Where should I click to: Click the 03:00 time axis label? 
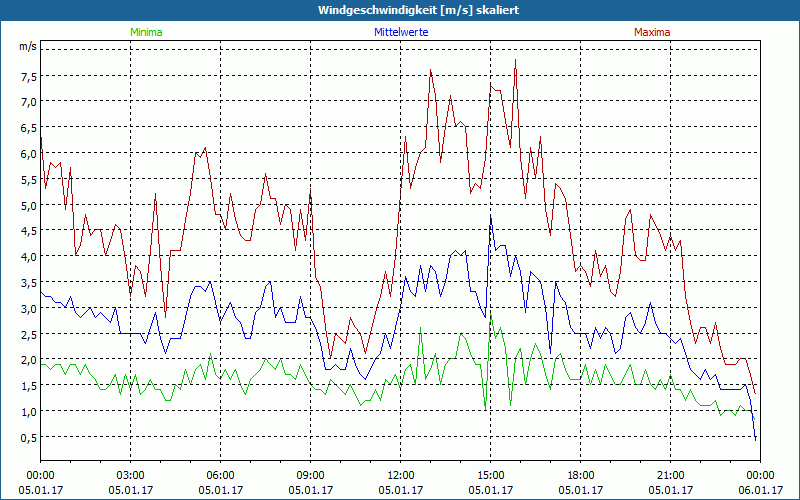click(x=131, y=476)
